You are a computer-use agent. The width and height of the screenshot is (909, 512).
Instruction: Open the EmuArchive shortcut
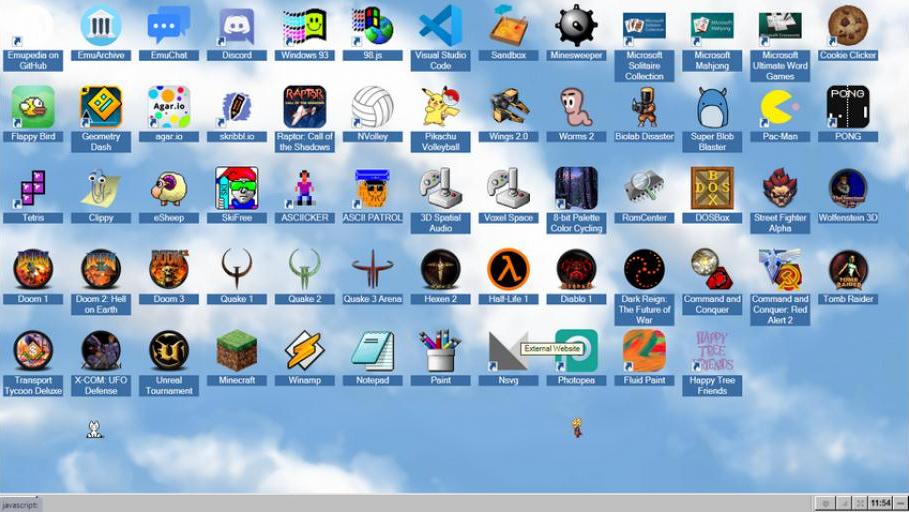101,27
